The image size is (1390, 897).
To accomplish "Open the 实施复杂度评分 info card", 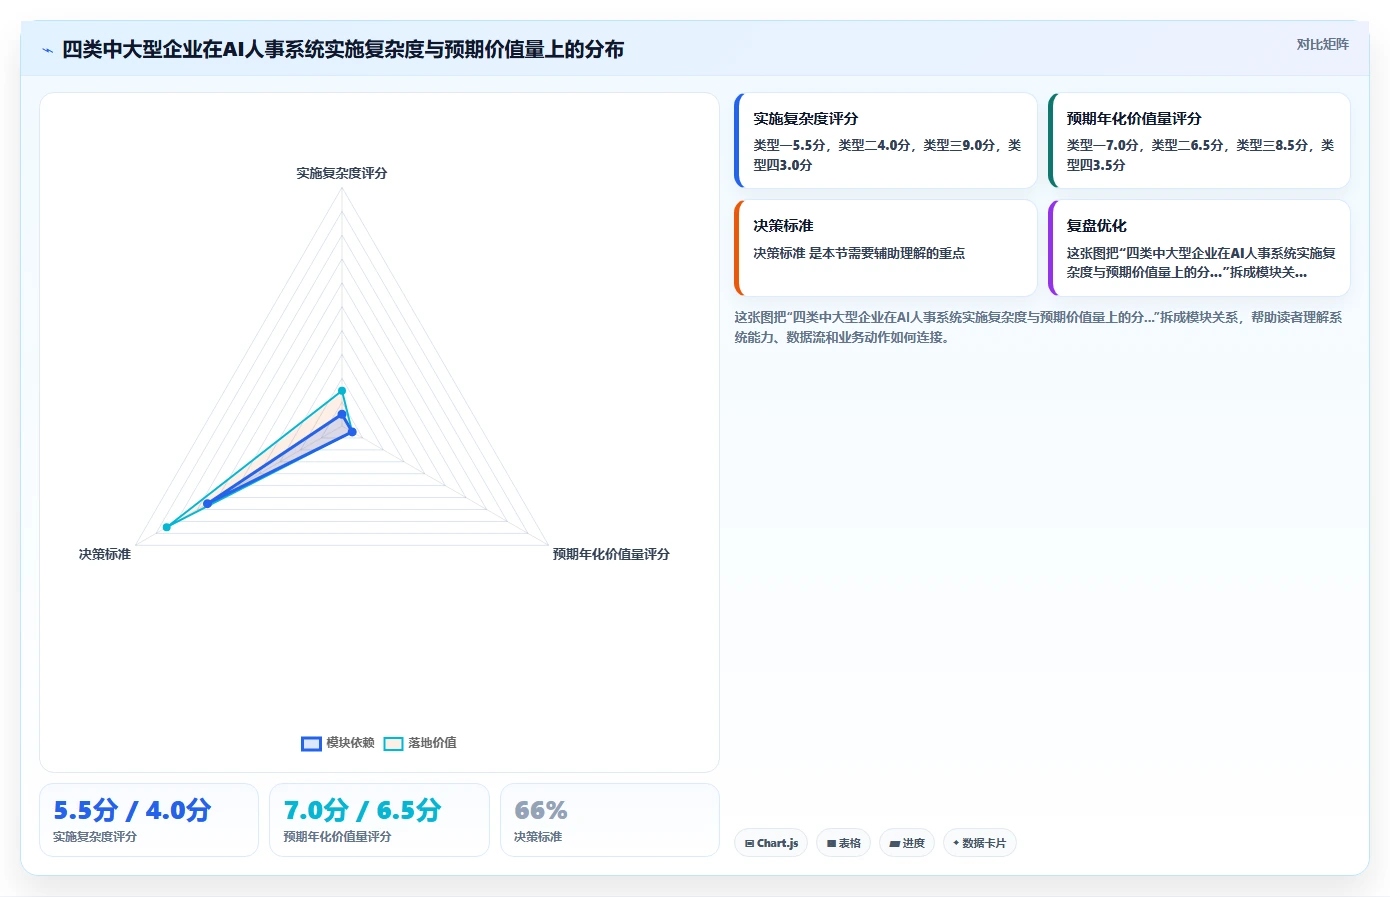I will (886, 141).
